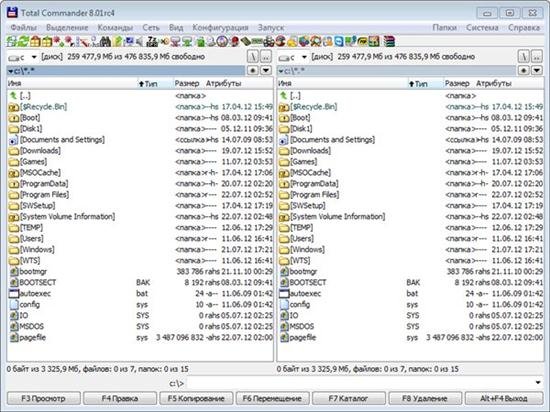Click the Alt+F4 Выход button
Viewport: 550px width, 412px height.
[x=504, y=398]
